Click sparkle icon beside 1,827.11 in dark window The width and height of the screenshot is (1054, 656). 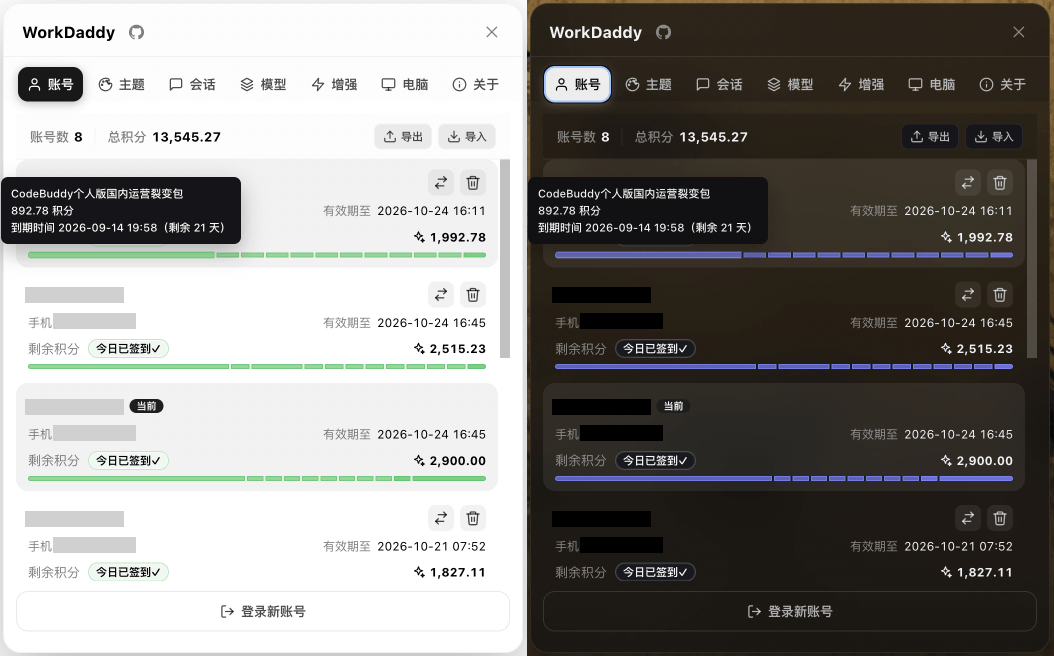pyautogui.click(x=946, y=572)
